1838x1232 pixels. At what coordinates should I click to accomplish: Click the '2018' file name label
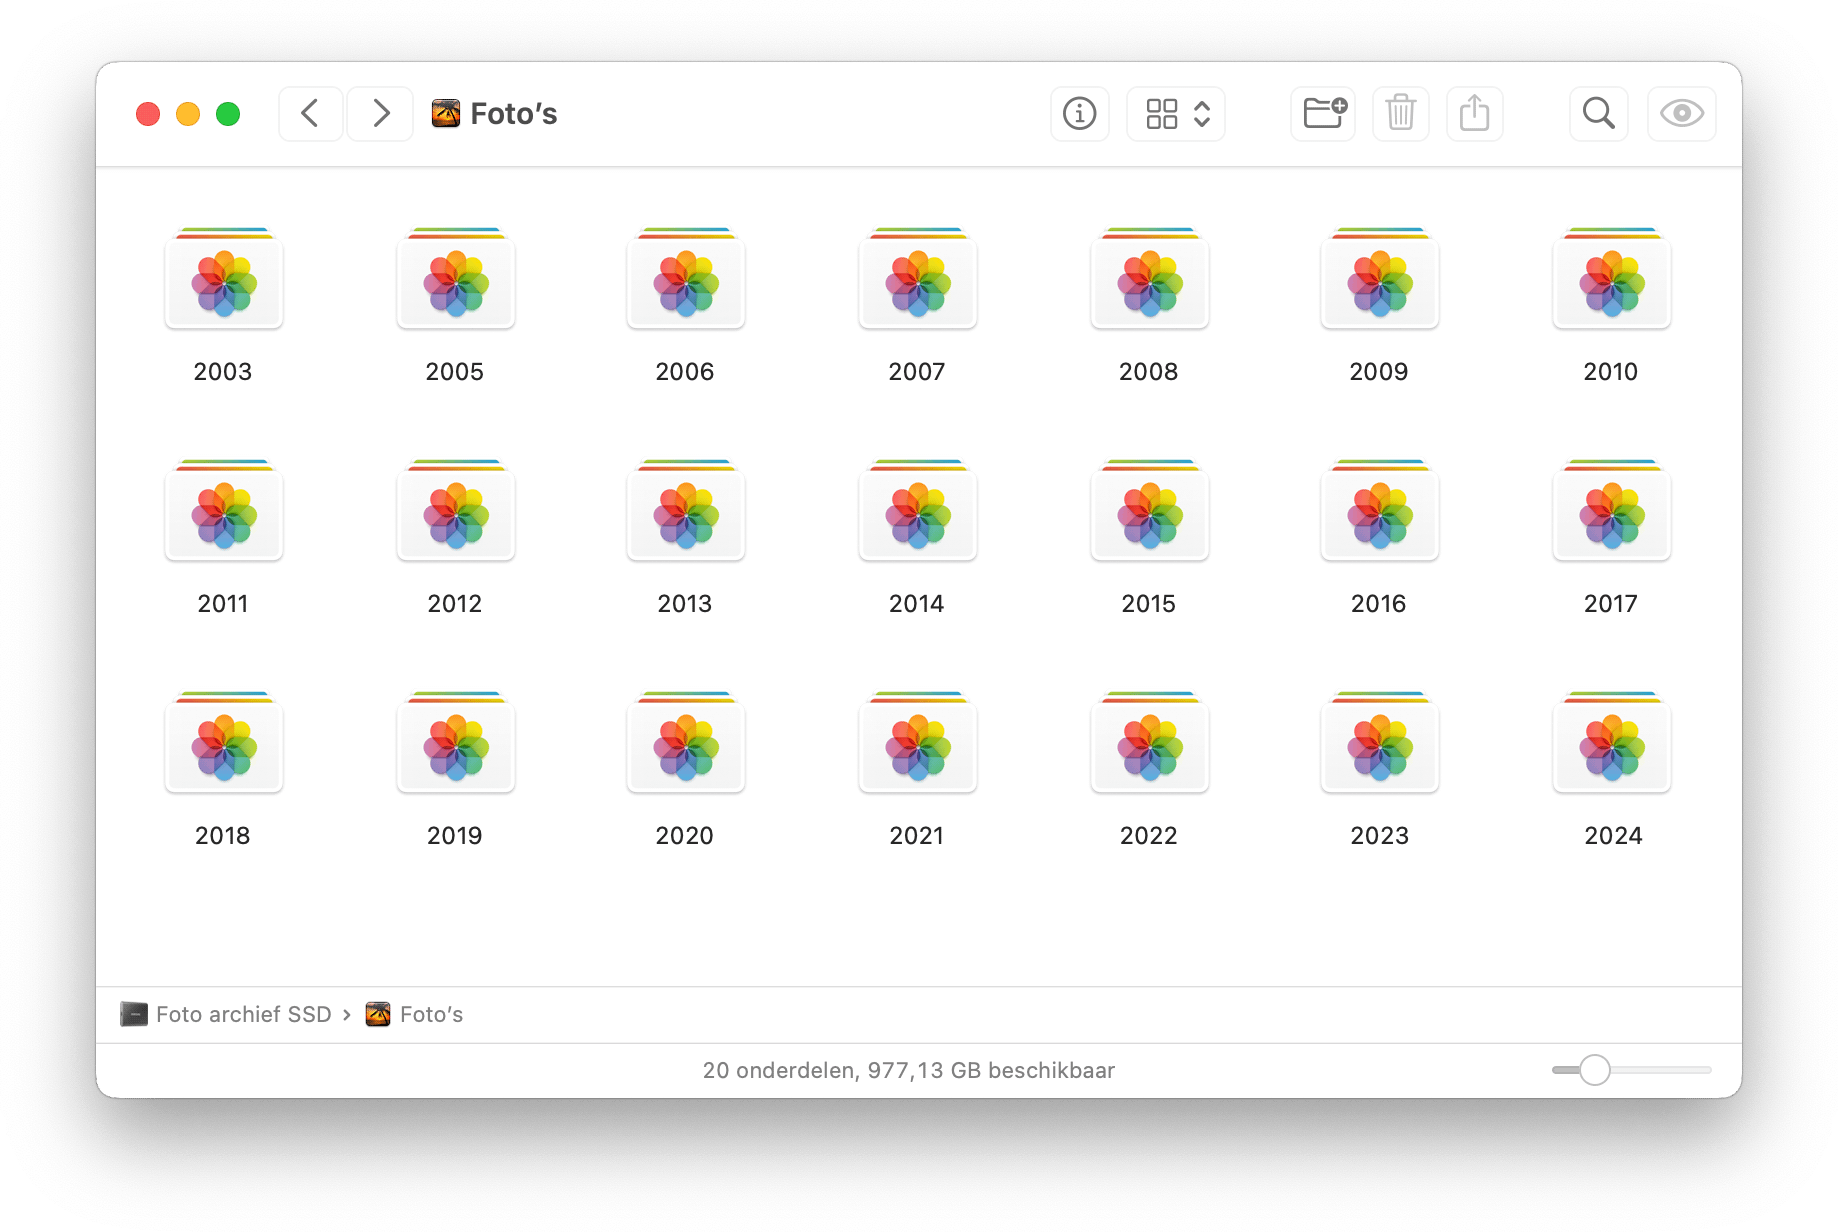point(223,836)
